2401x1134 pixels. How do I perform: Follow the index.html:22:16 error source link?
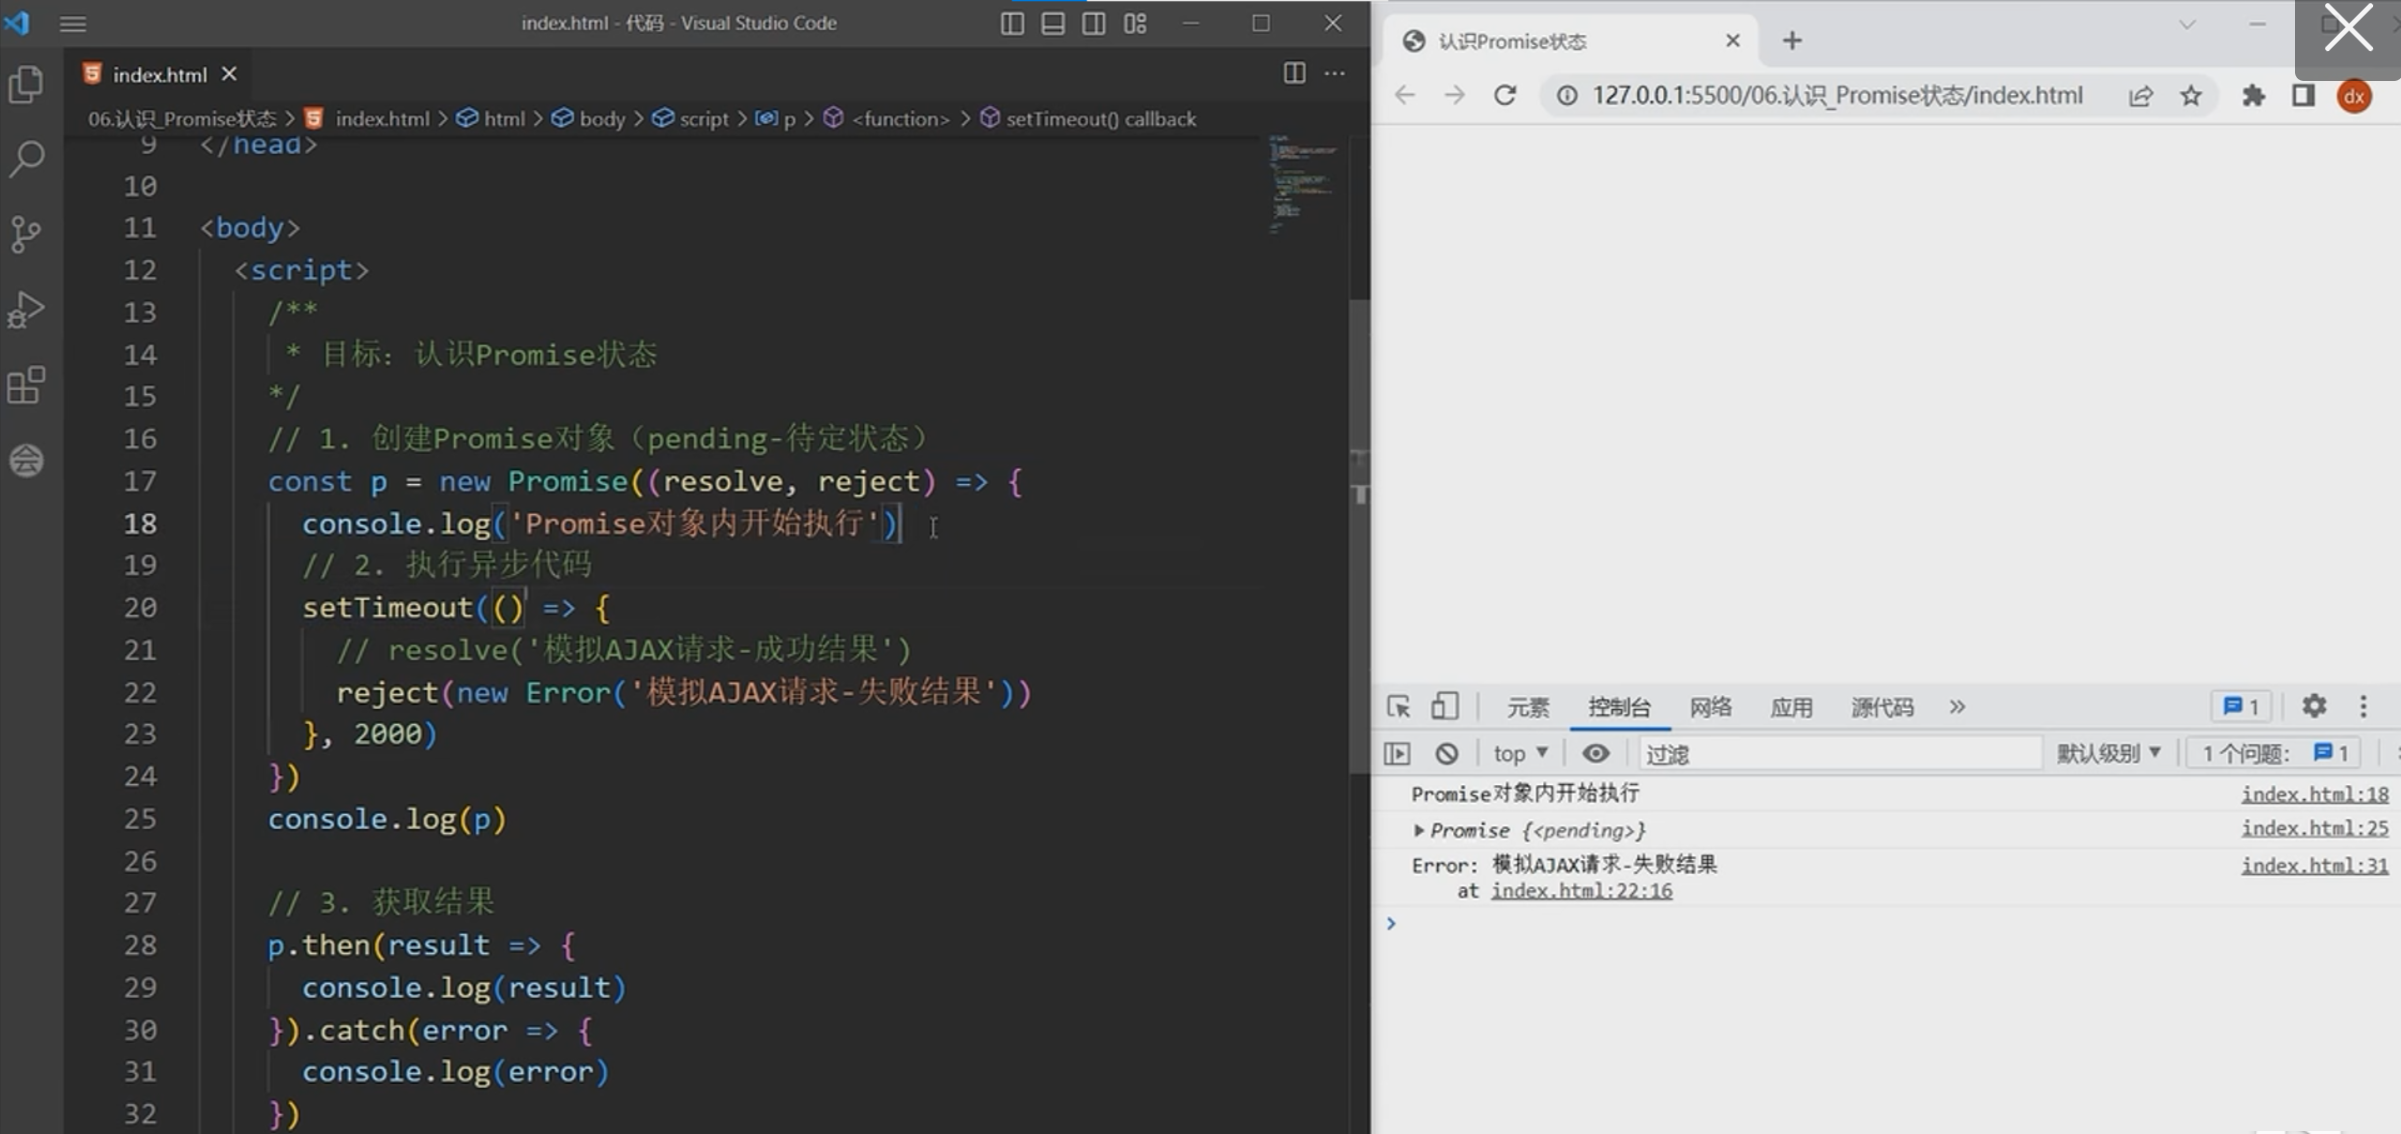tap(1581, 890)
